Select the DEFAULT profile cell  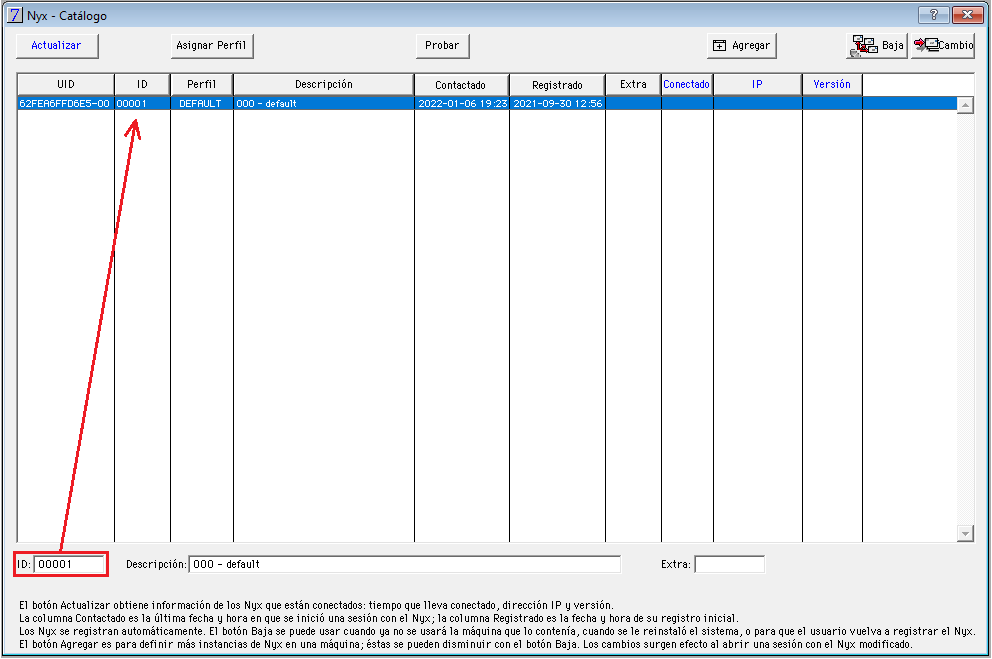[x=201, y=103]
